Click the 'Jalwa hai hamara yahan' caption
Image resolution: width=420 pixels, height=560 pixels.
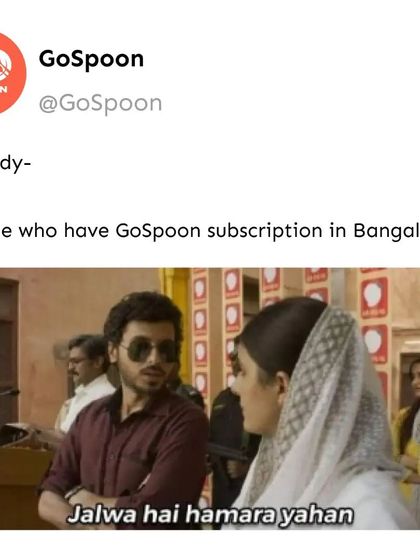(x=210, y=514)
